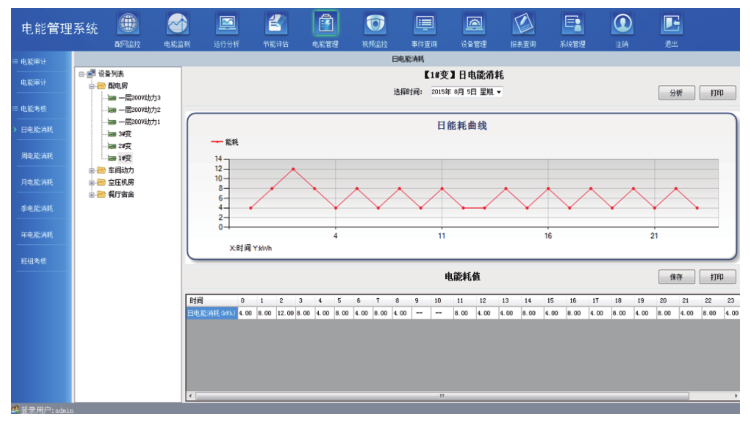Image resolution: width=750 pixels, height=425 pixels.
Task: Expand the 空压机房 tree folder
Action: [x=91, y=183]
